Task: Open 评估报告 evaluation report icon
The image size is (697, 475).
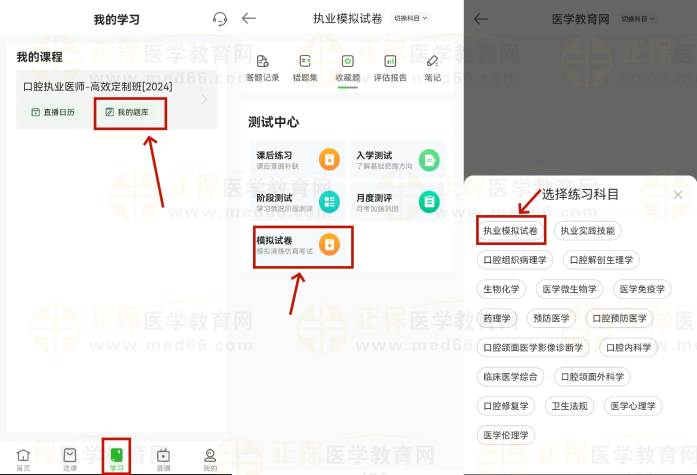Action: click(x=390, y=67)
